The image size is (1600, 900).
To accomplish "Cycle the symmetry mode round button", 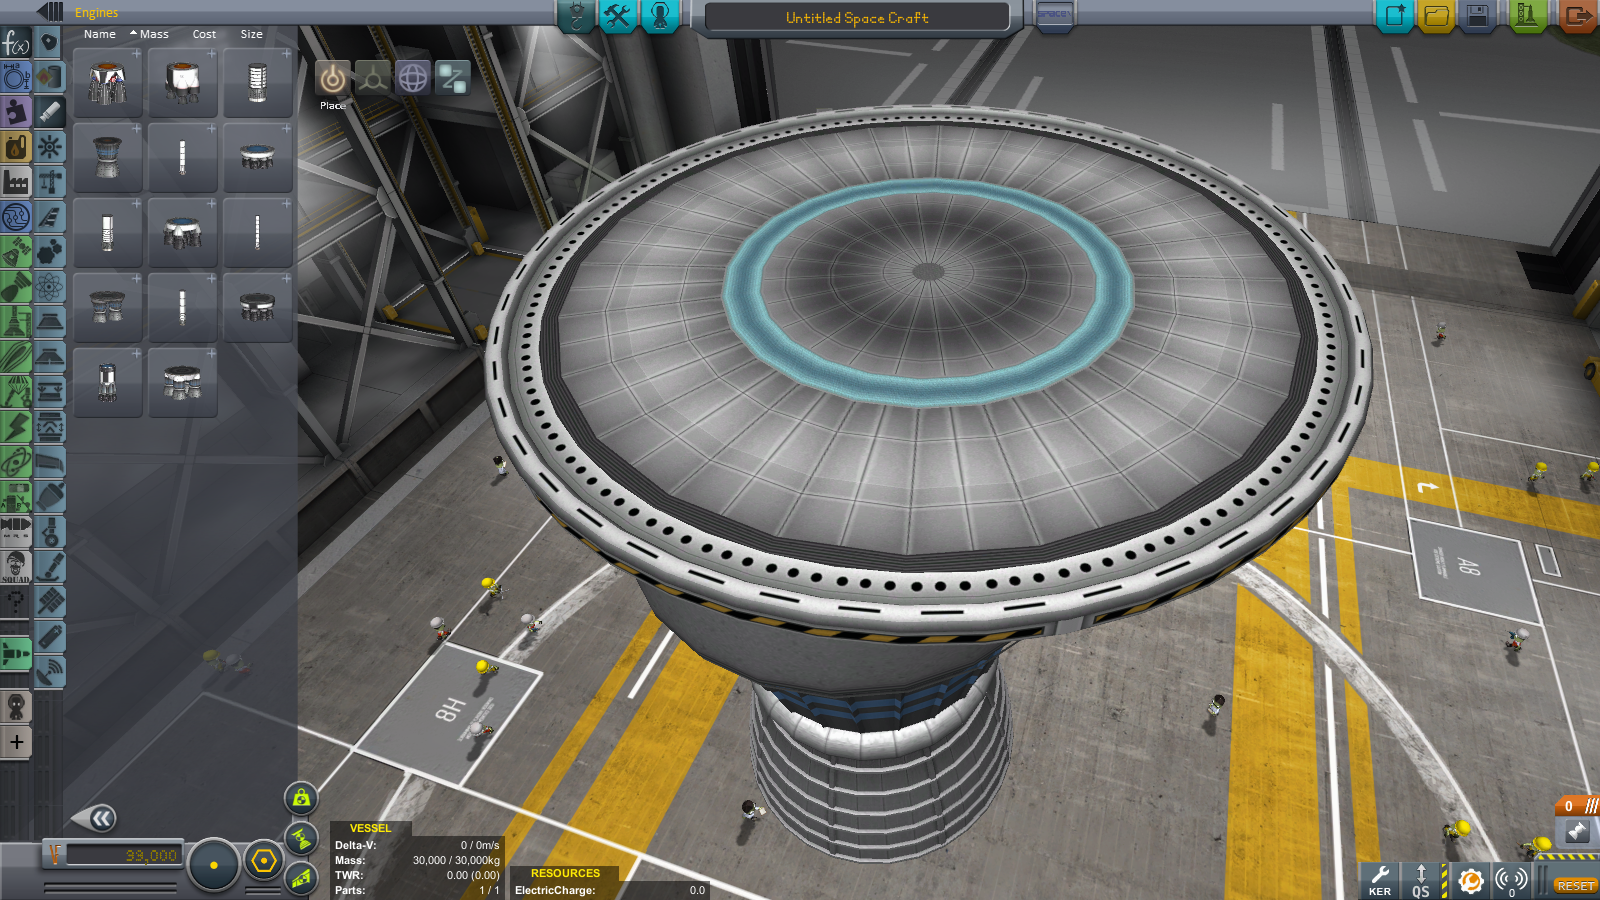I will coord(213,865).
